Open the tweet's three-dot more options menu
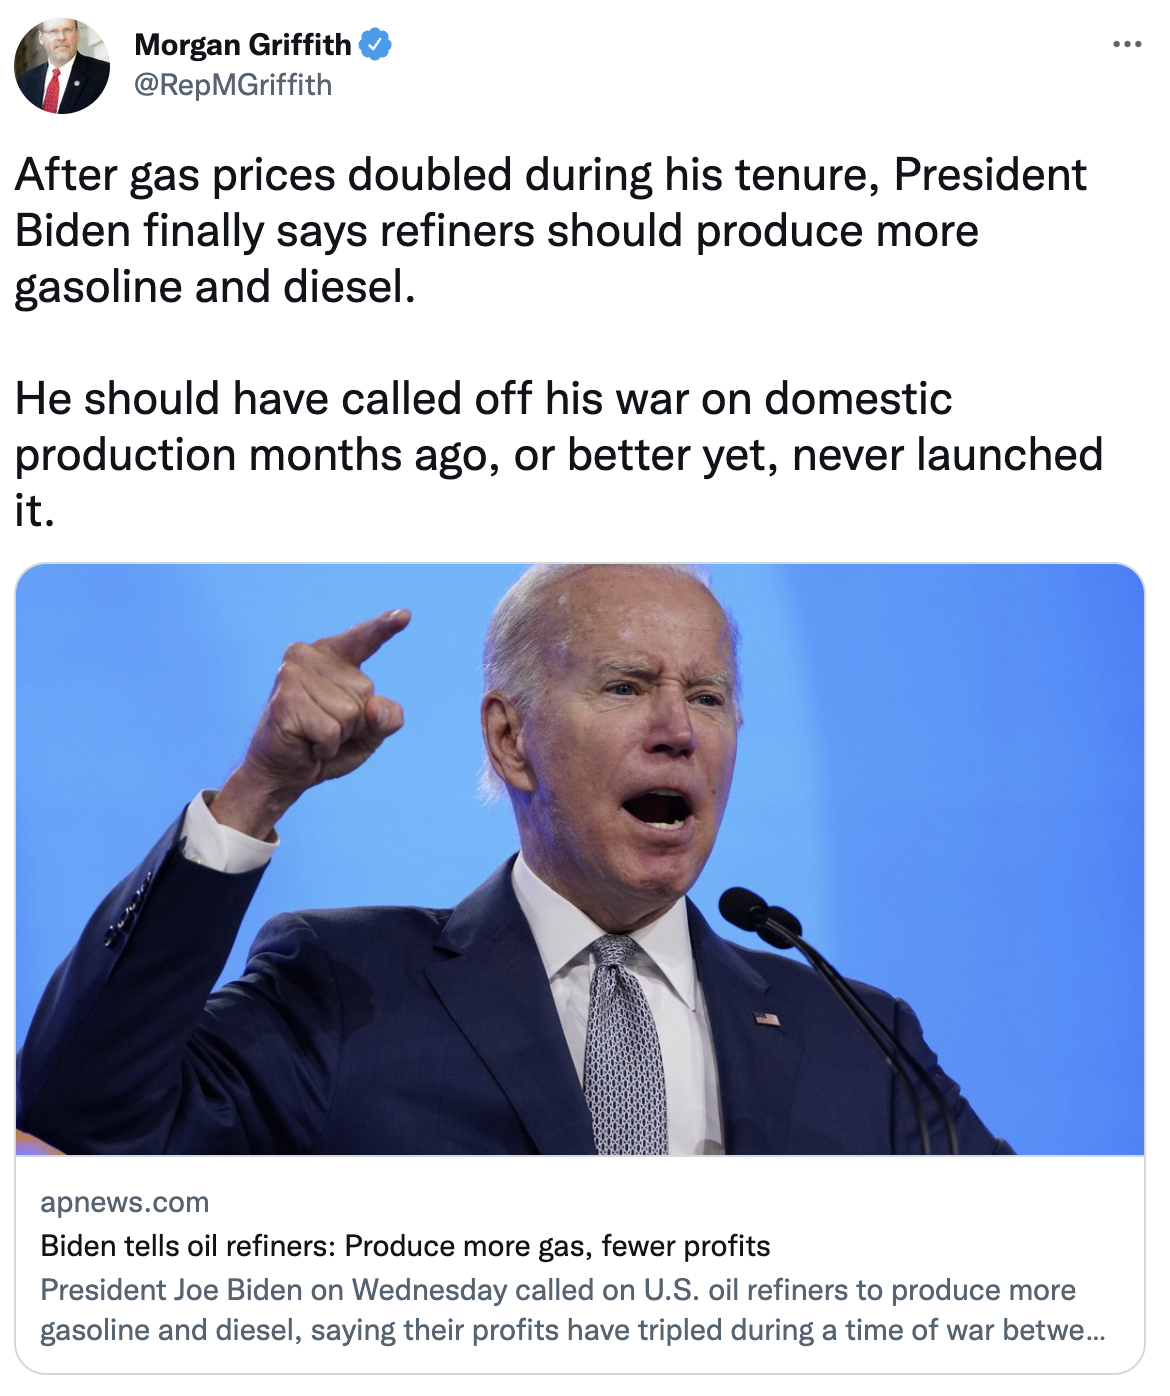Viewport: 1170px width, 1396px height. coord(1126,45)
